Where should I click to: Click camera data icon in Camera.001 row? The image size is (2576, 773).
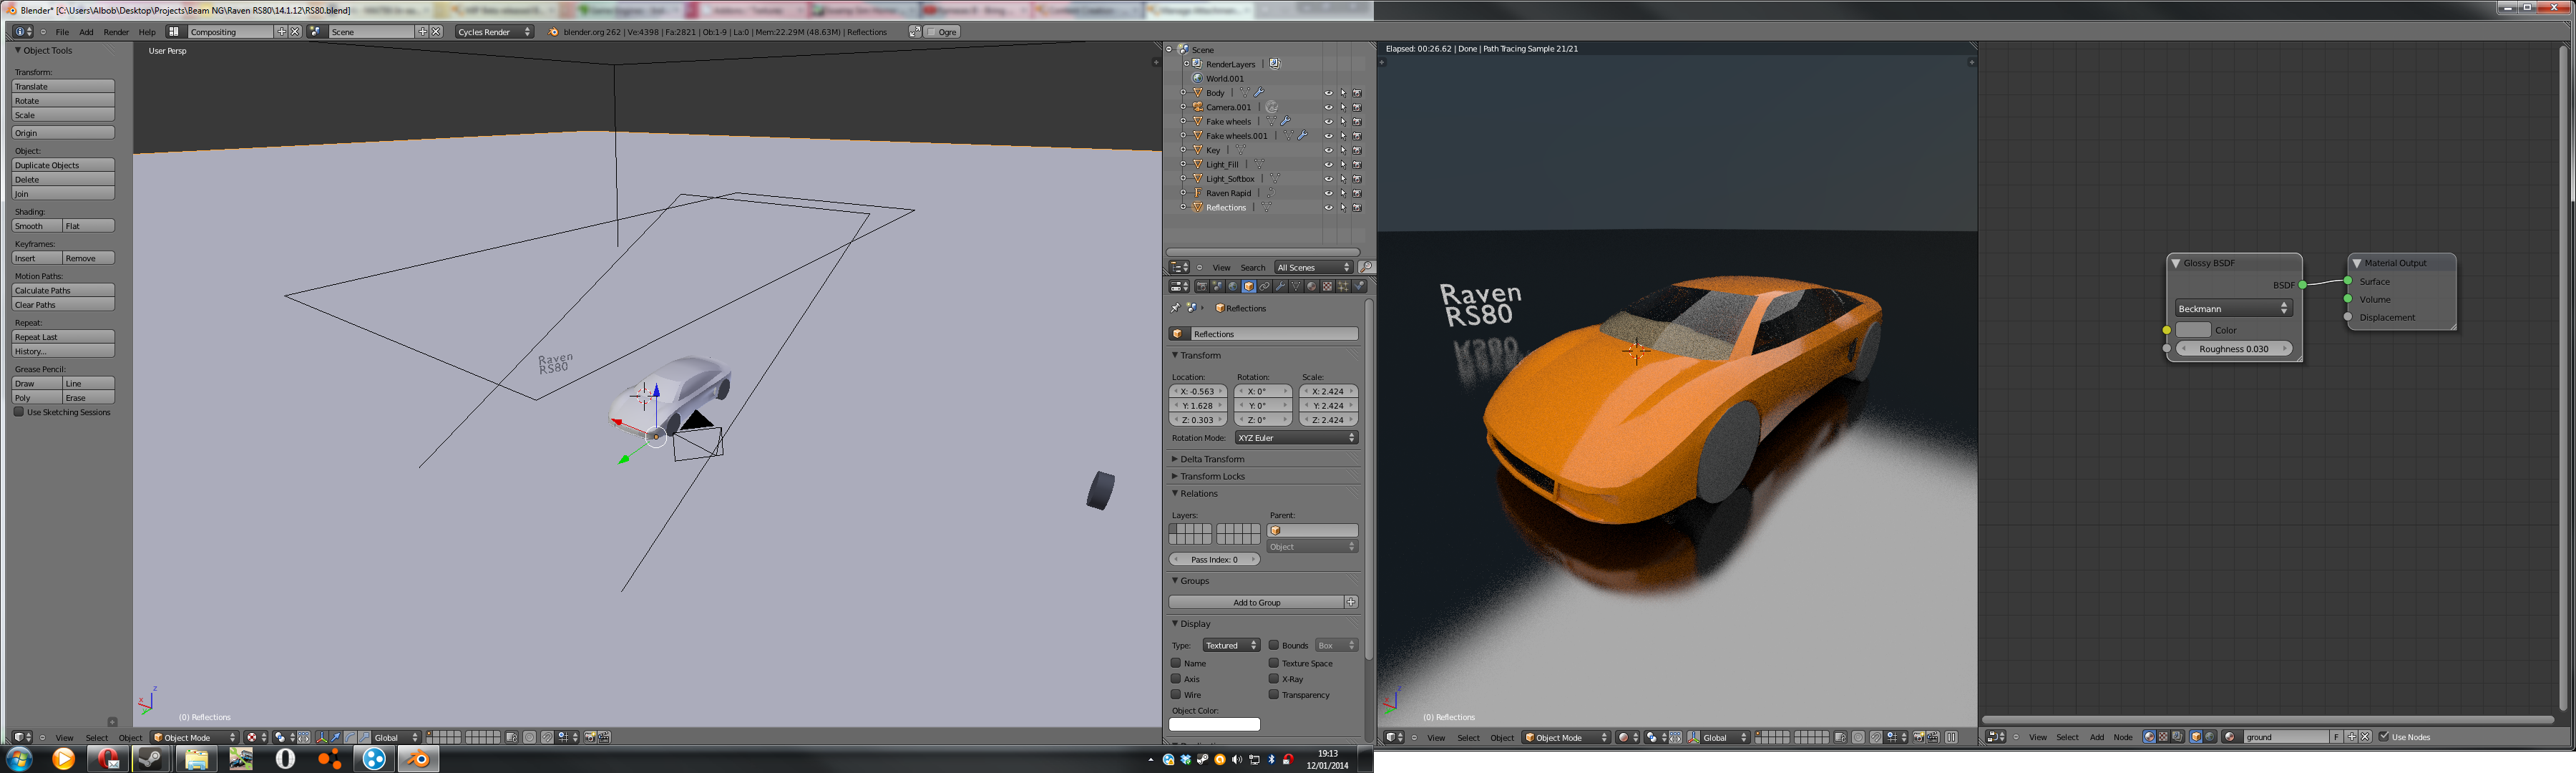point(1271,107)
